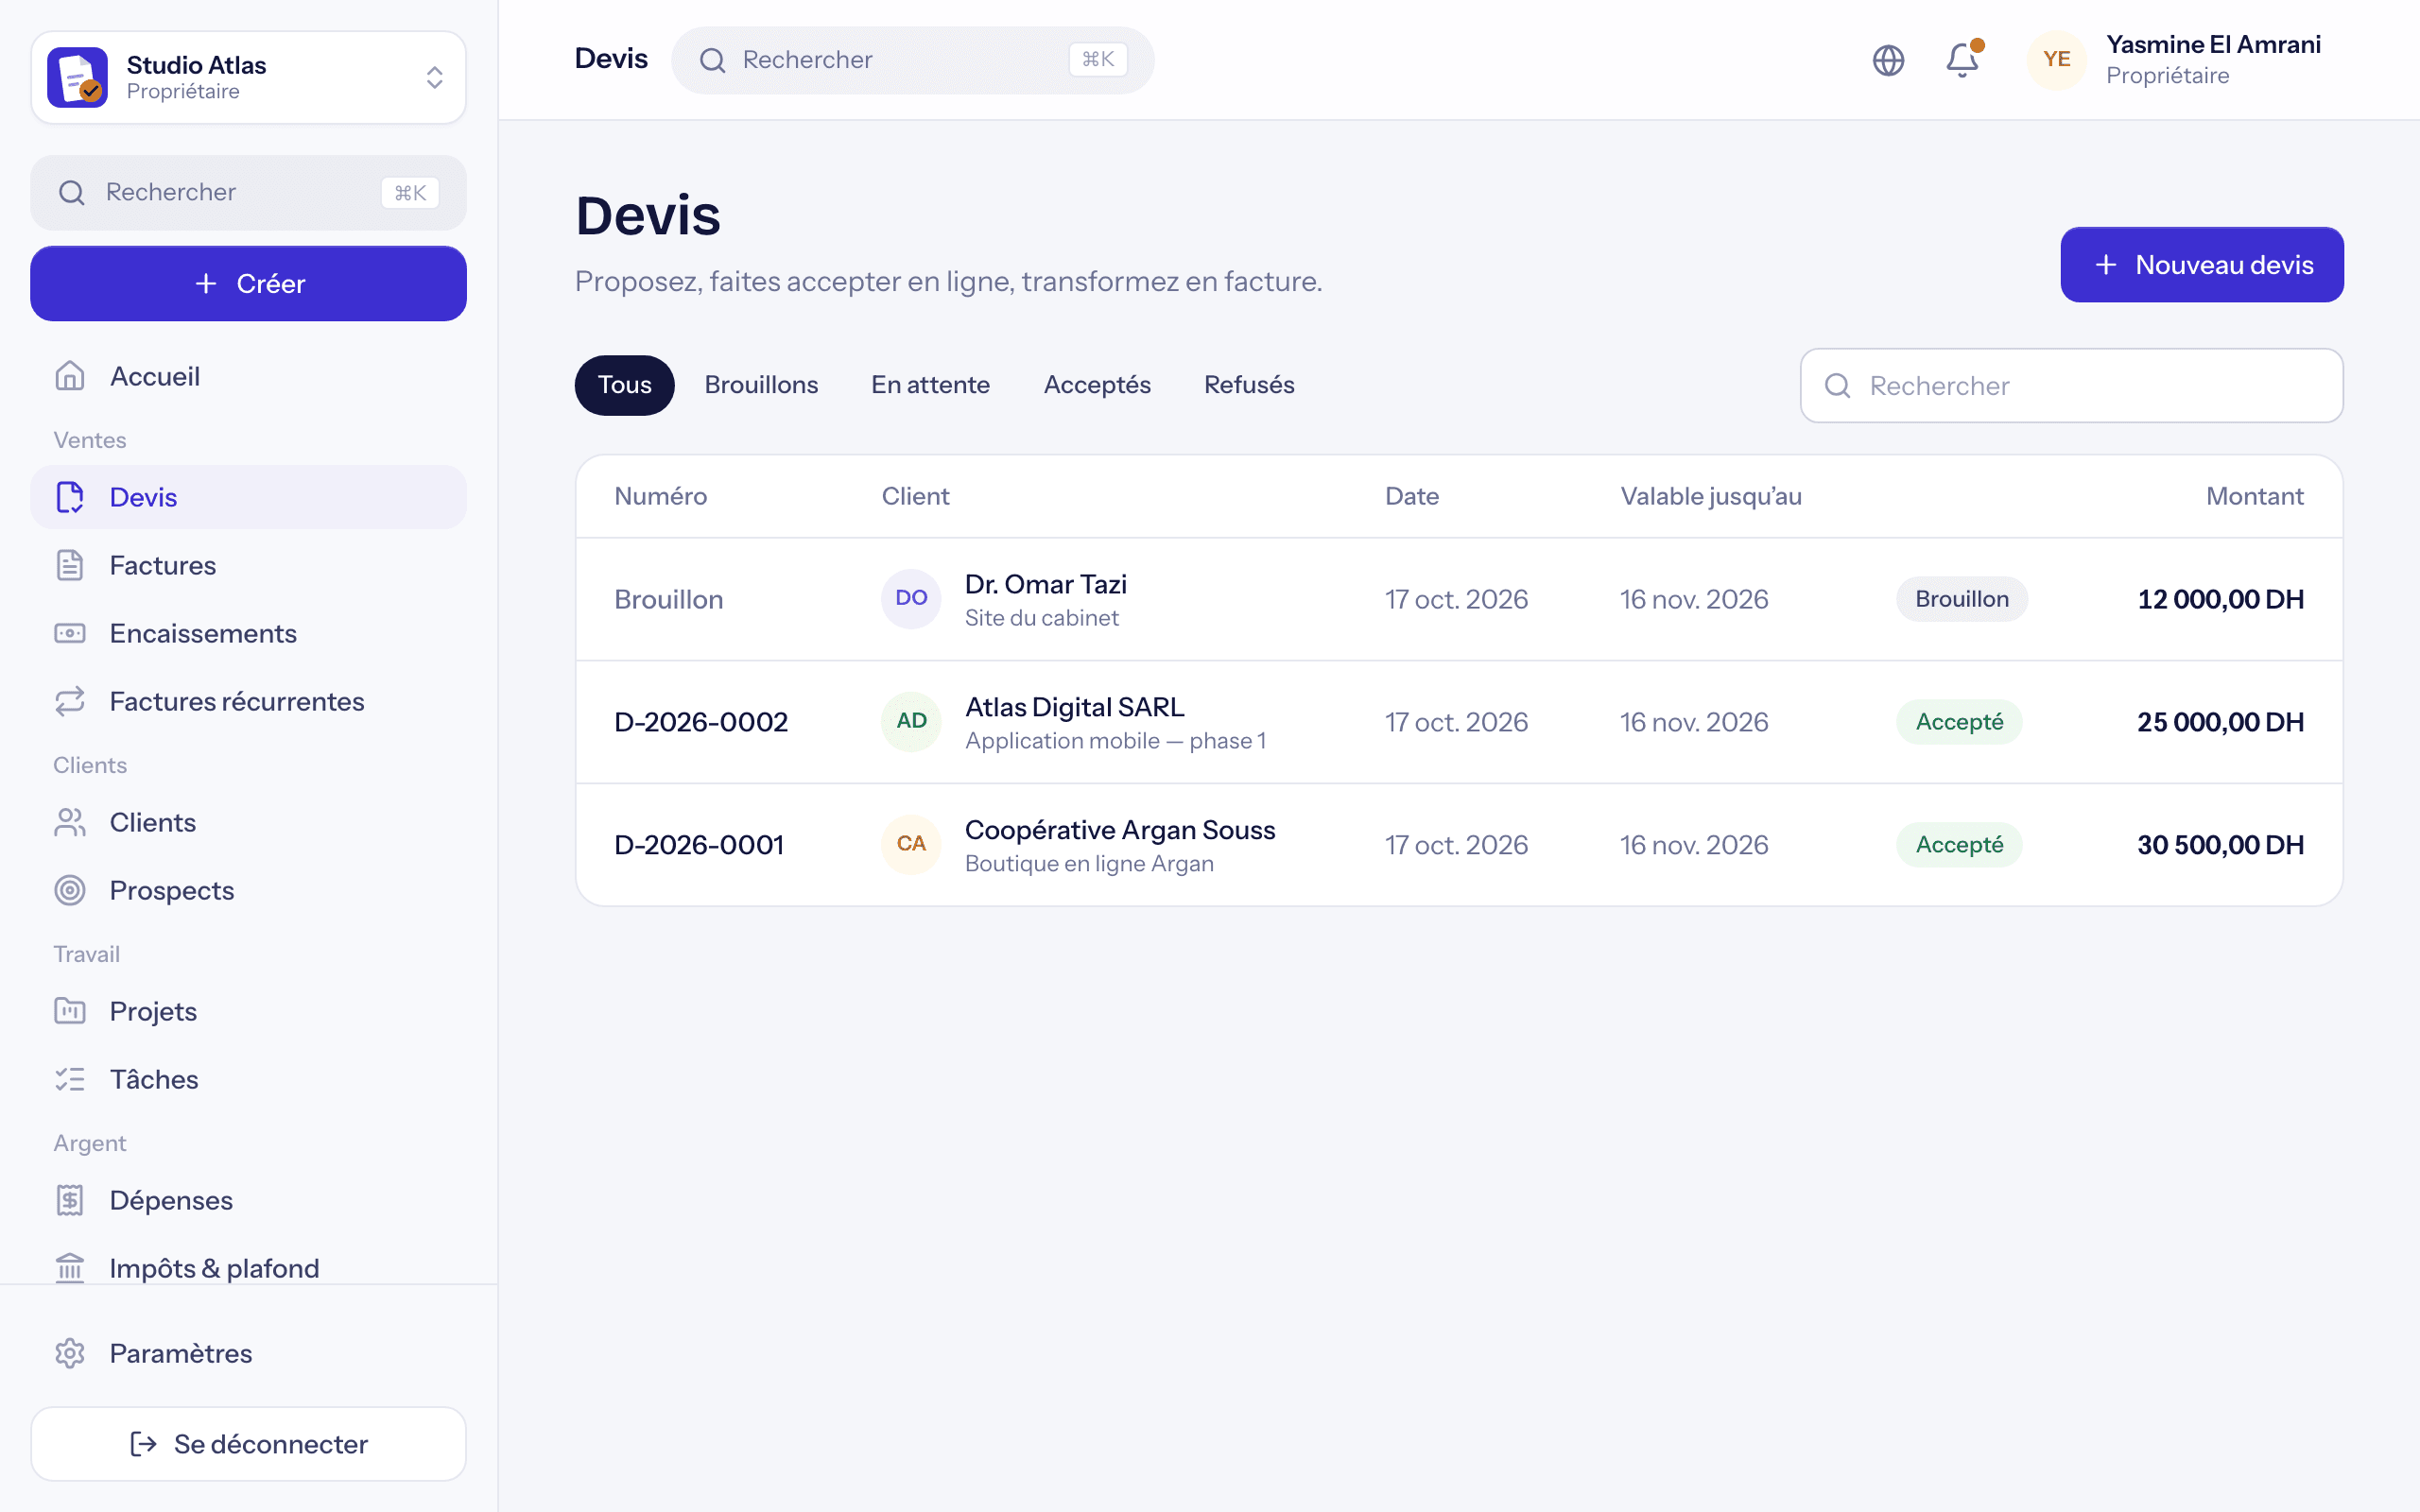This screenshot has width=2420, height=1512.
Task: Expand the Studio Atlas workspace switcher
Action: click(248, 77)
